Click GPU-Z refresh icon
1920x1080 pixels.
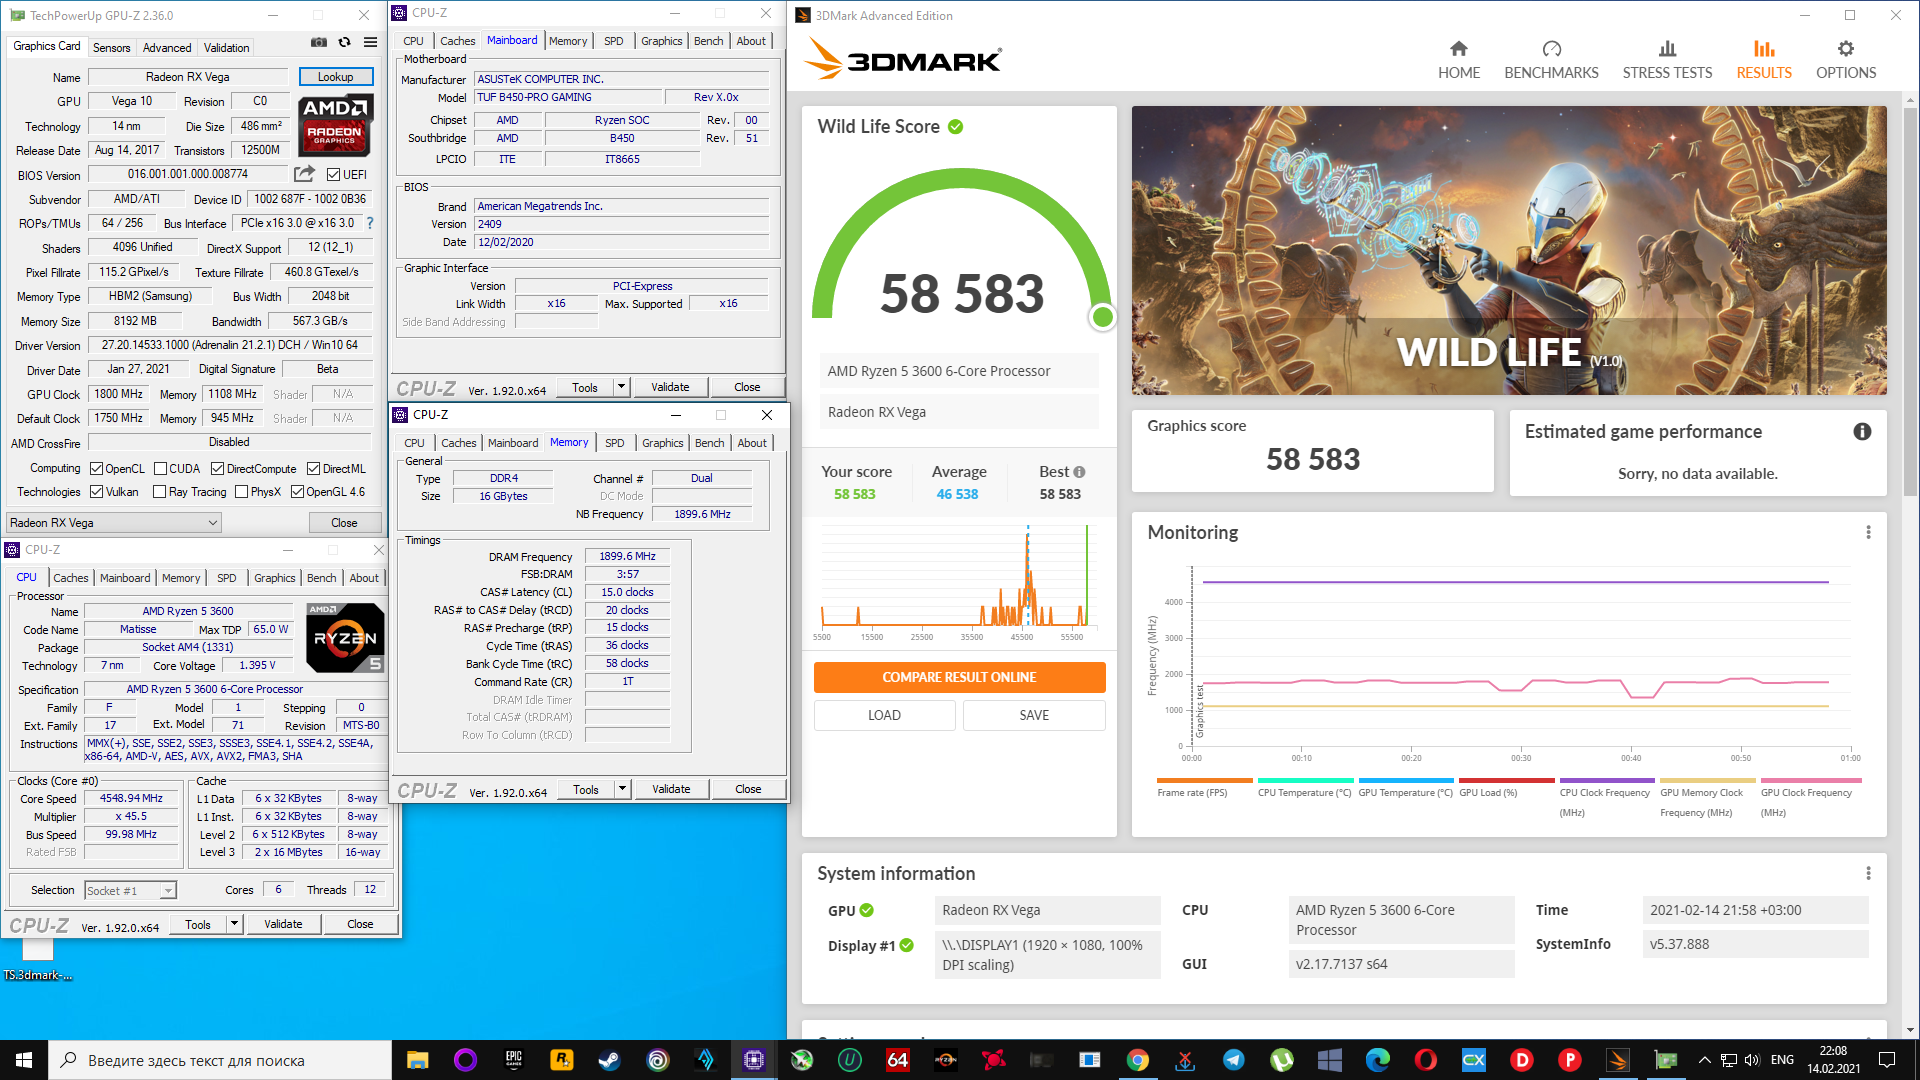tap(345, 43)
